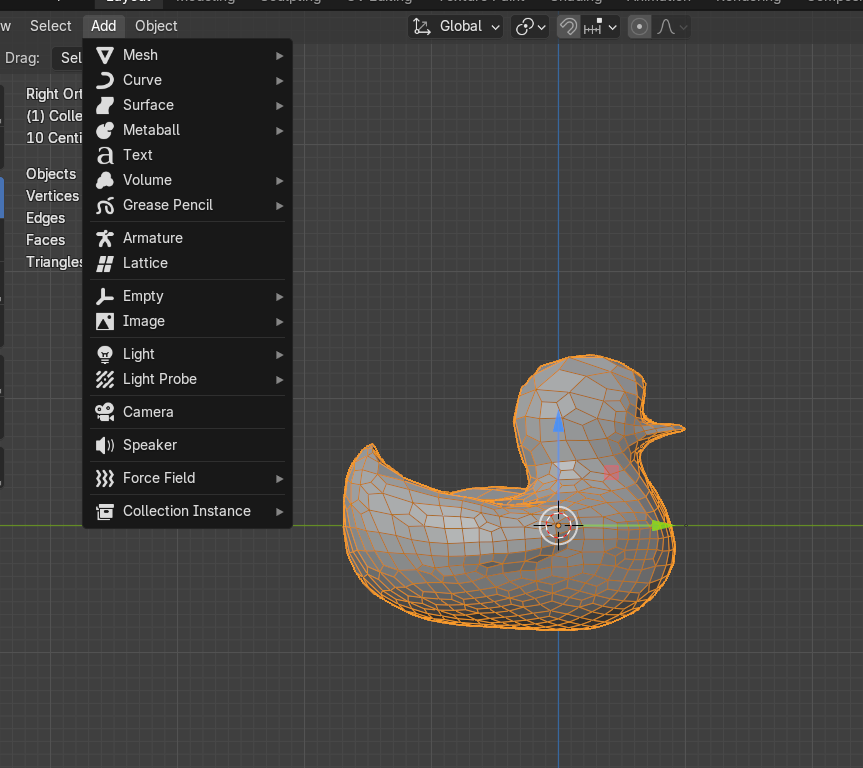This screenshot has height=768, width=863.
Task: Toggle the snapping magnet button
Action: pos(569,26)
